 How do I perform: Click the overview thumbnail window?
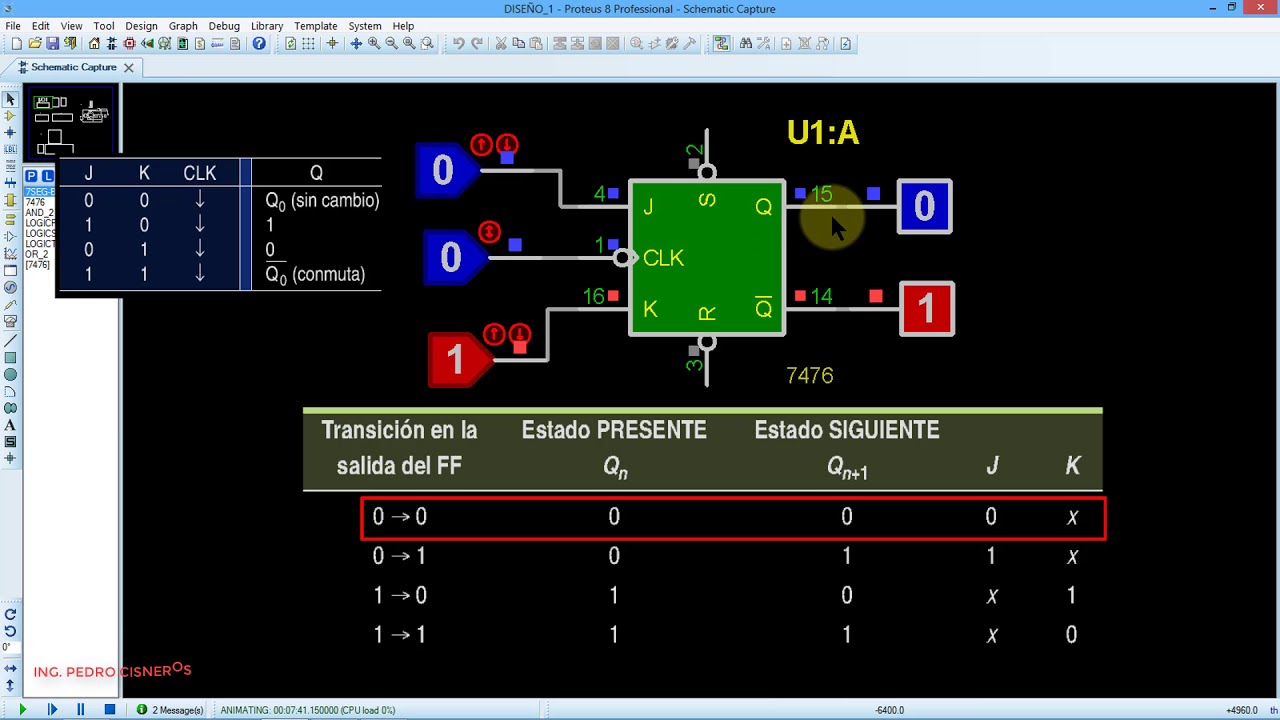71,123
